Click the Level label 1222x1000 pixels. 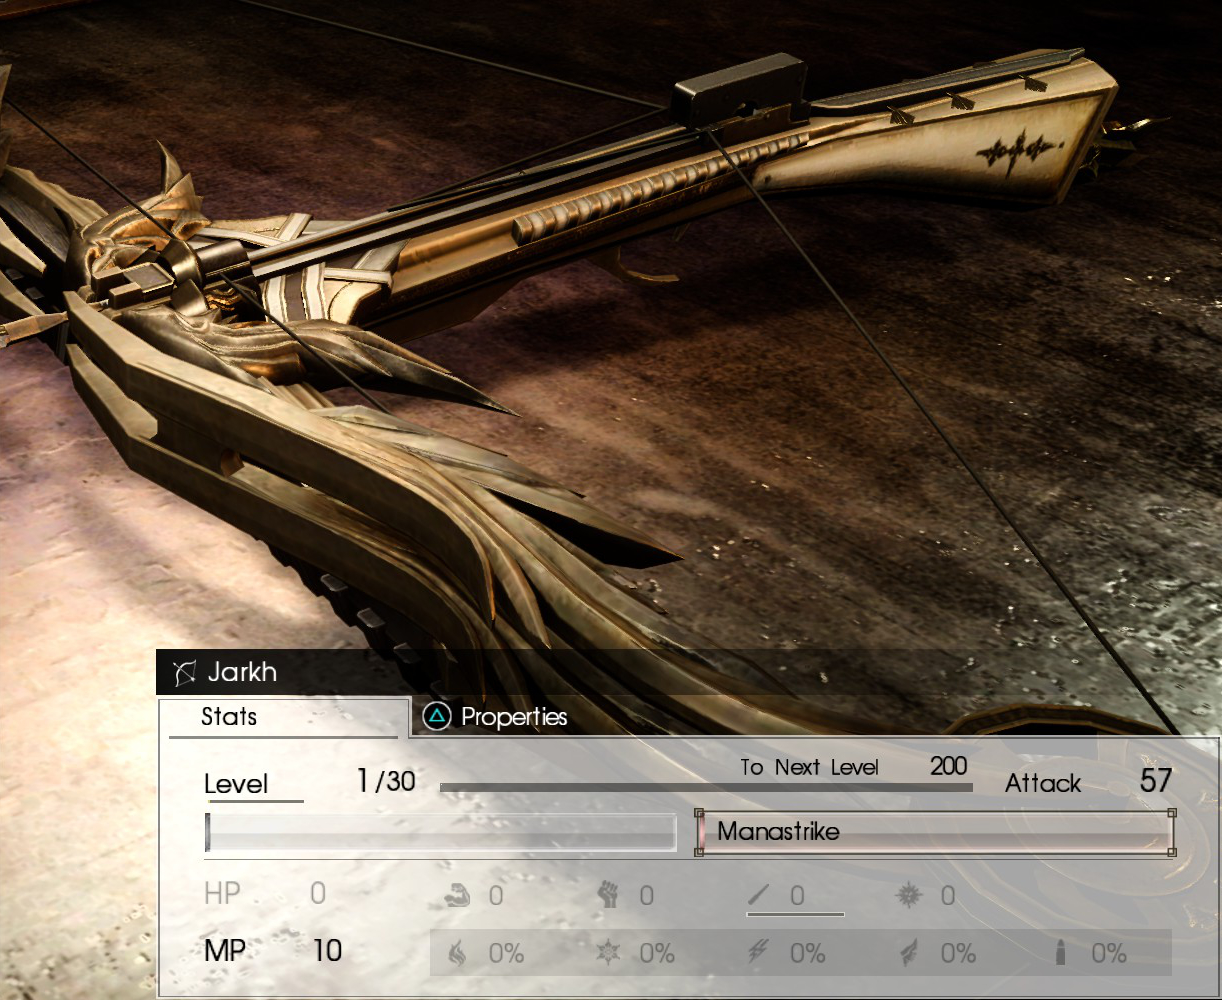point(236,783)
